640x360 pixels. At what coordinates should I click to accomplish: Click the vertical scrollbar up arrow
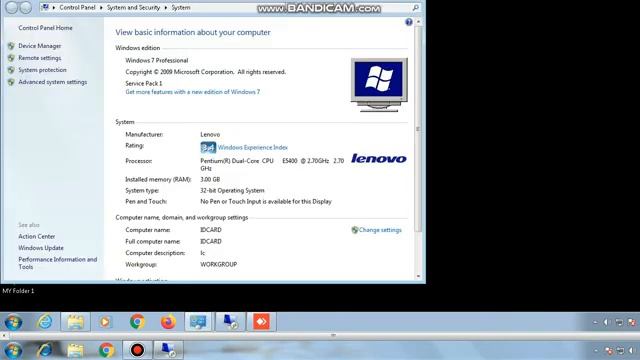pos(418,22)
